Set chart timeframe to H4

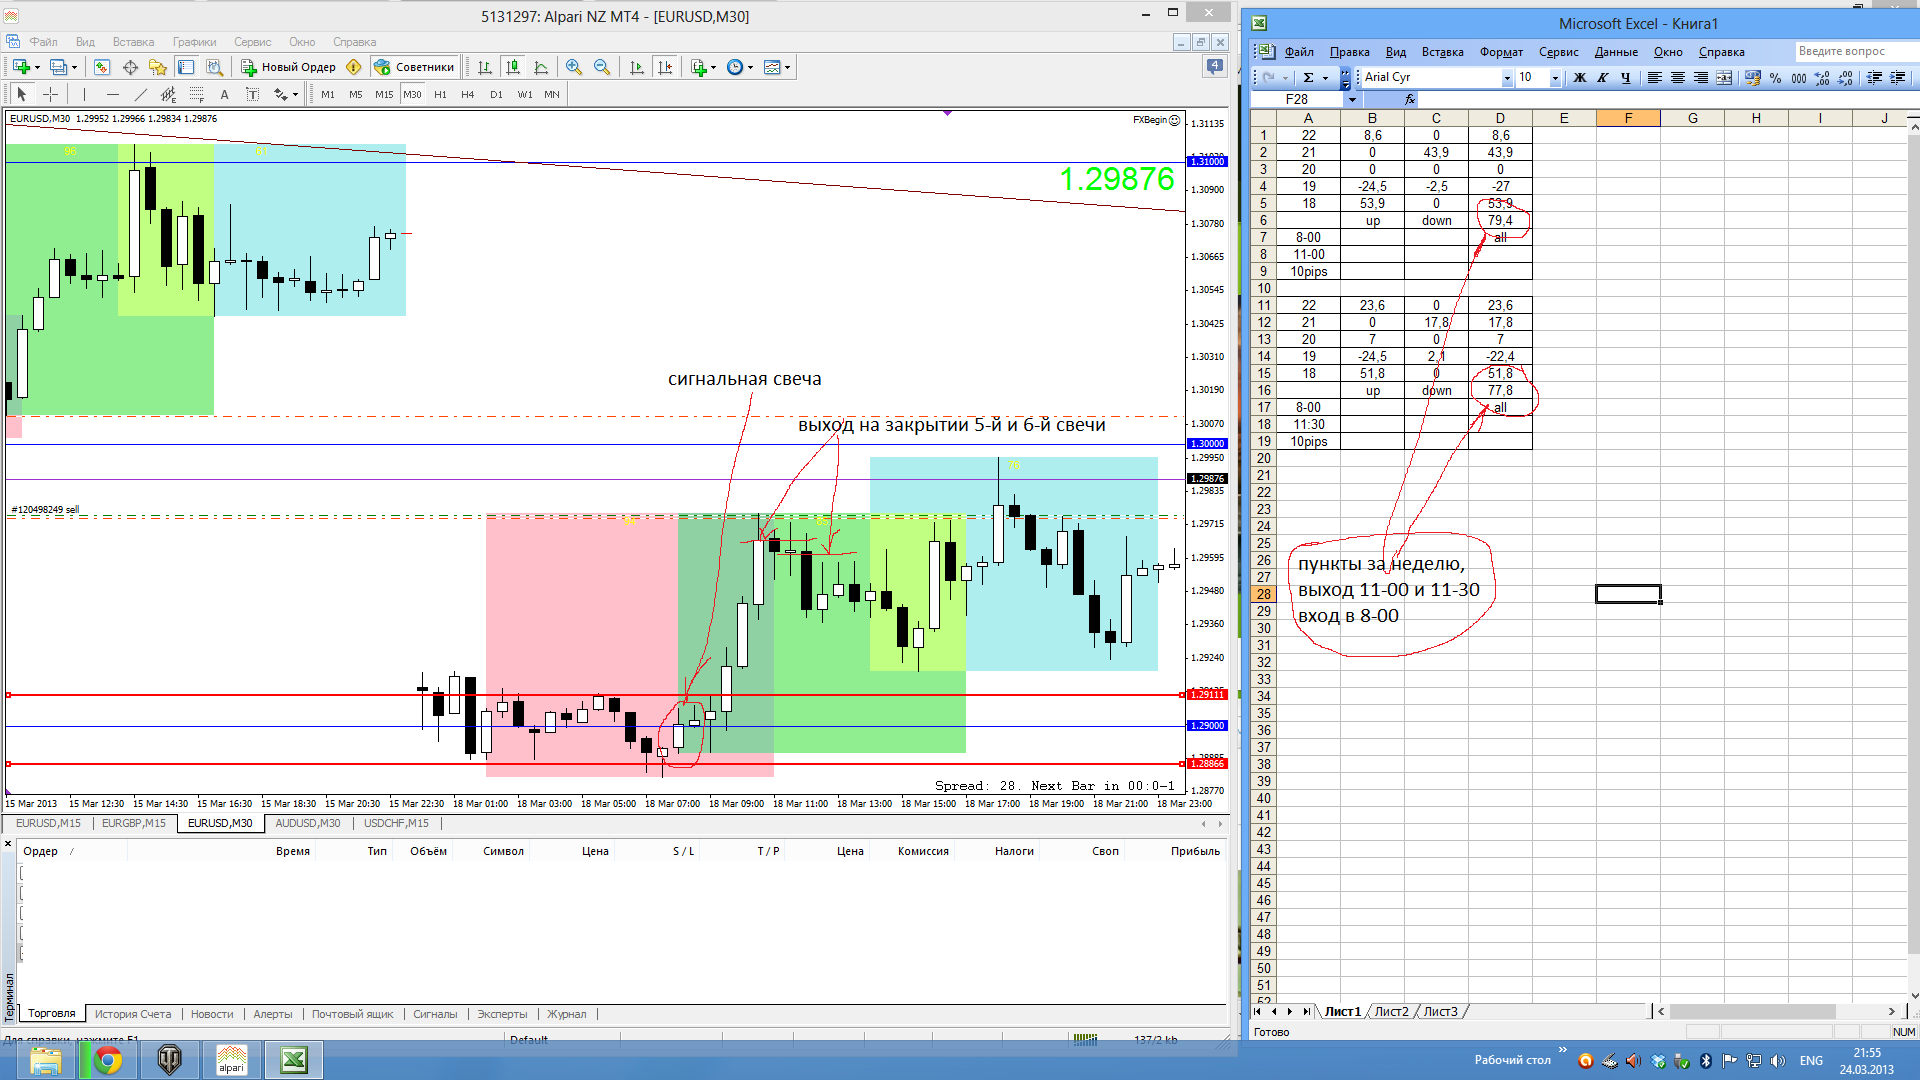pos(468,94)
